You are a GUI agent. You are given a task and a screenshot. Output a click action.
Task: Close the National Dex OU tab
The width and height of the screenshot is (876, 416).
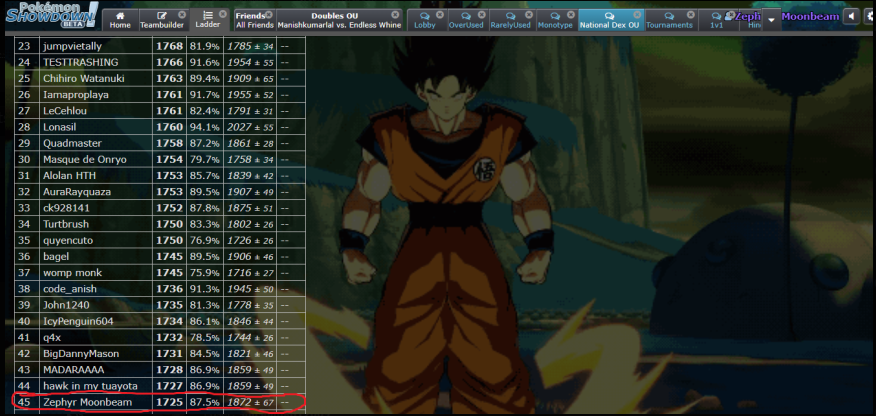click(636, 15)
